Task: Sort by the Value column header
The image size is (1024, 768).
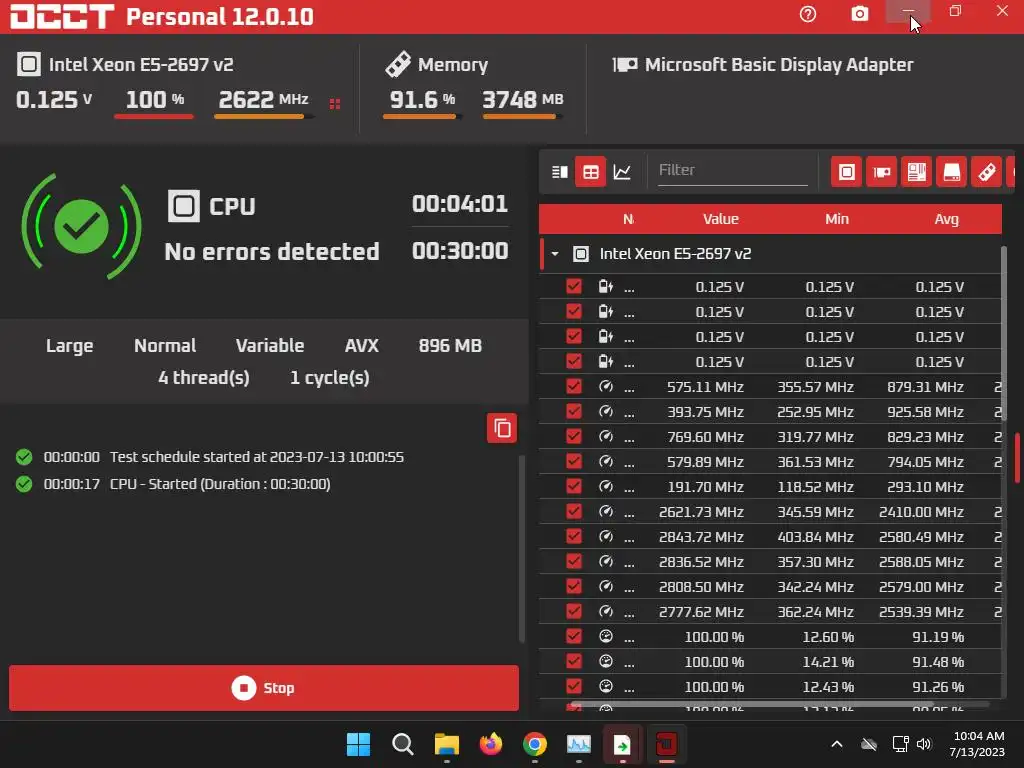Action: tap(720, 219)
